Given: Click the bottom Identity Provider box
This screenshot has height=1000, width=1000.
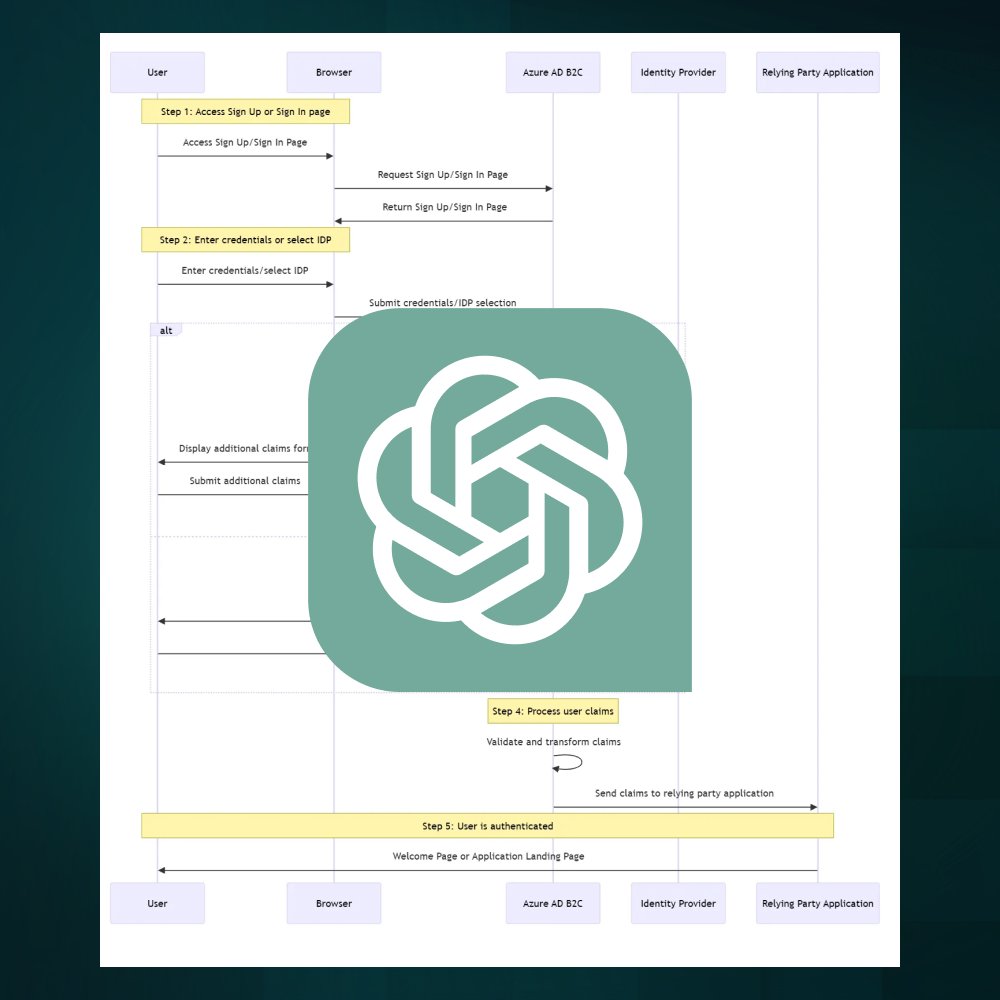Looking at the screenshot, I should (678, 903).
